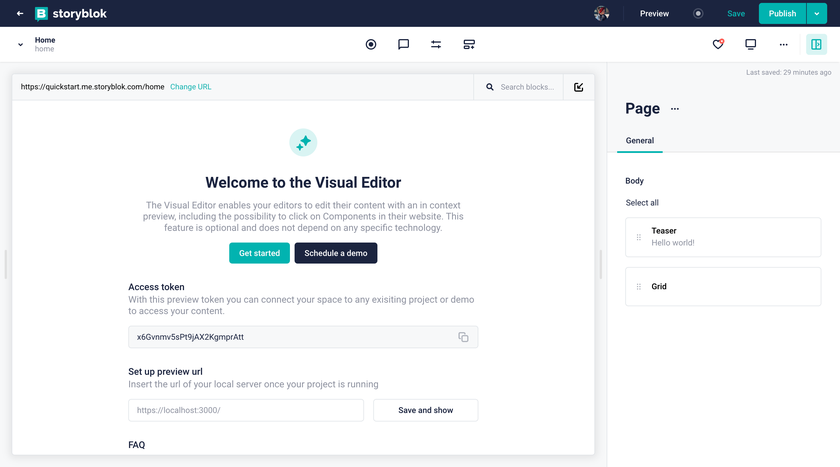Go back using the top-left arrow

coord(20,13)
